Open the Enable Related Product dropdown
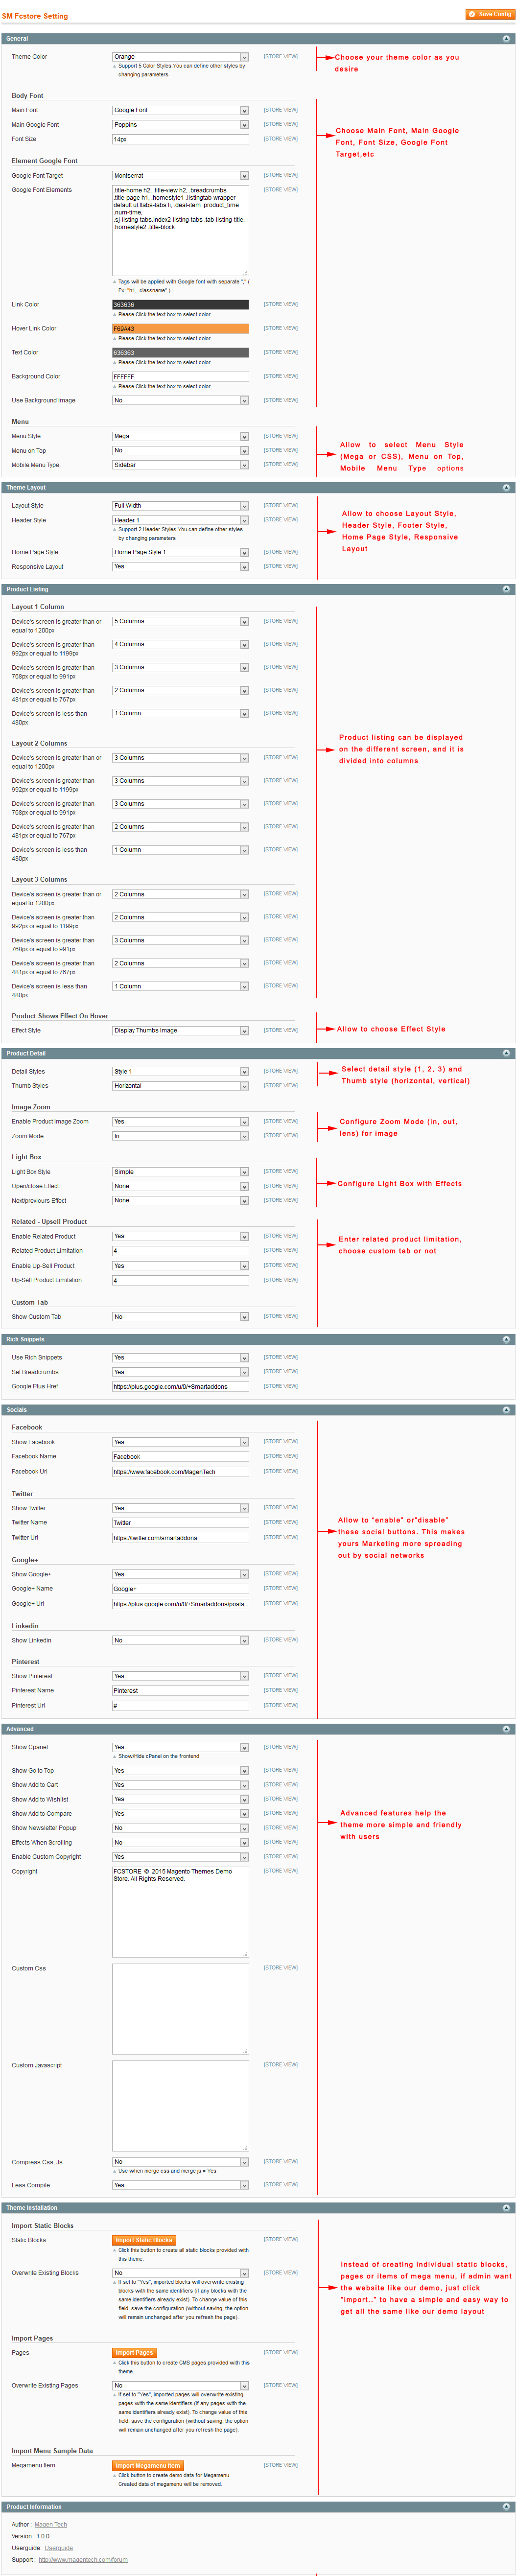The width and height of the screenshot is (516, 2576). 180,1236
